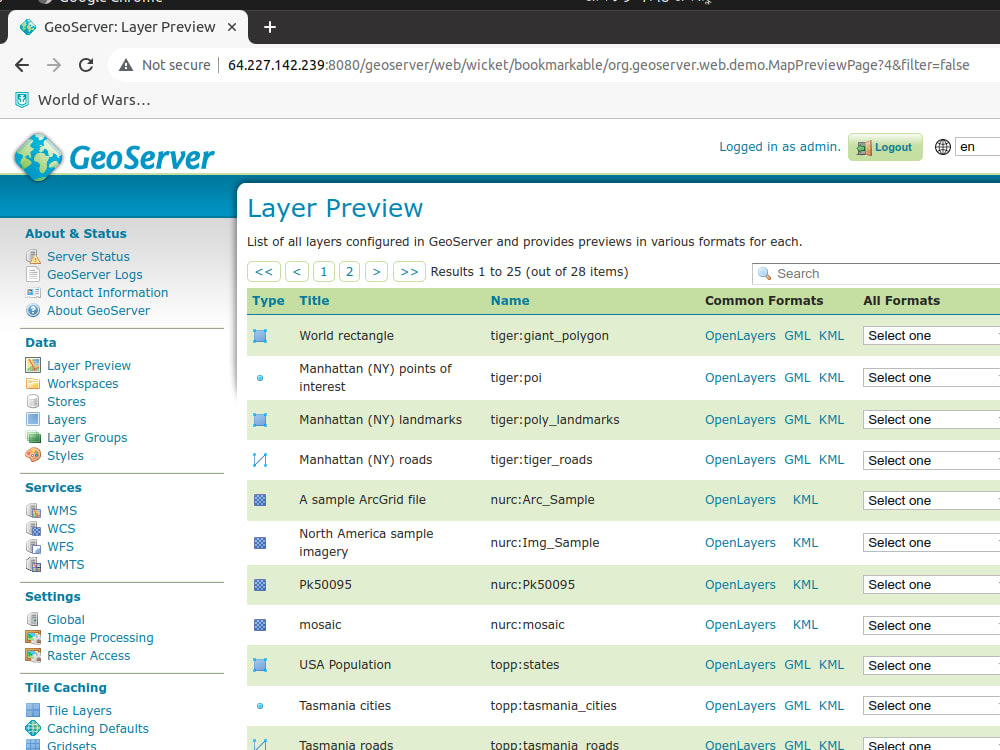Go to results page 2

[x=349, y=272]
